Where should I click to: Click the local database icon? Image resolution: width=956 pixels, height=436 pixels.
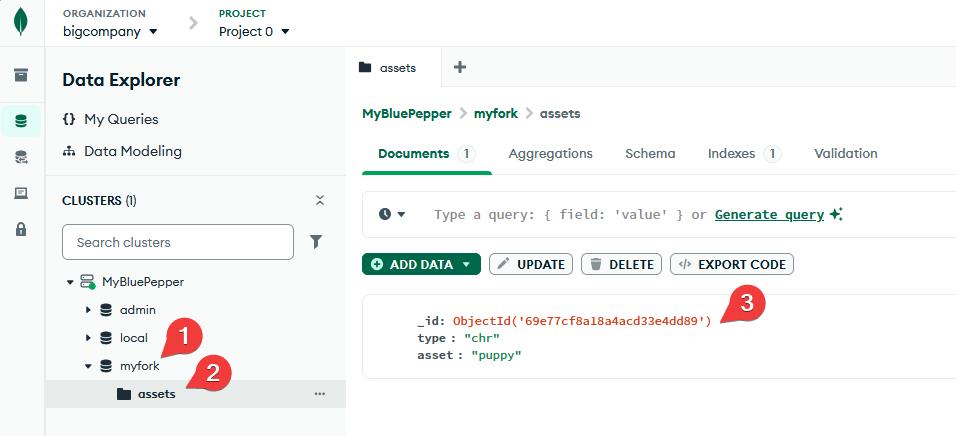coord(106,338)
